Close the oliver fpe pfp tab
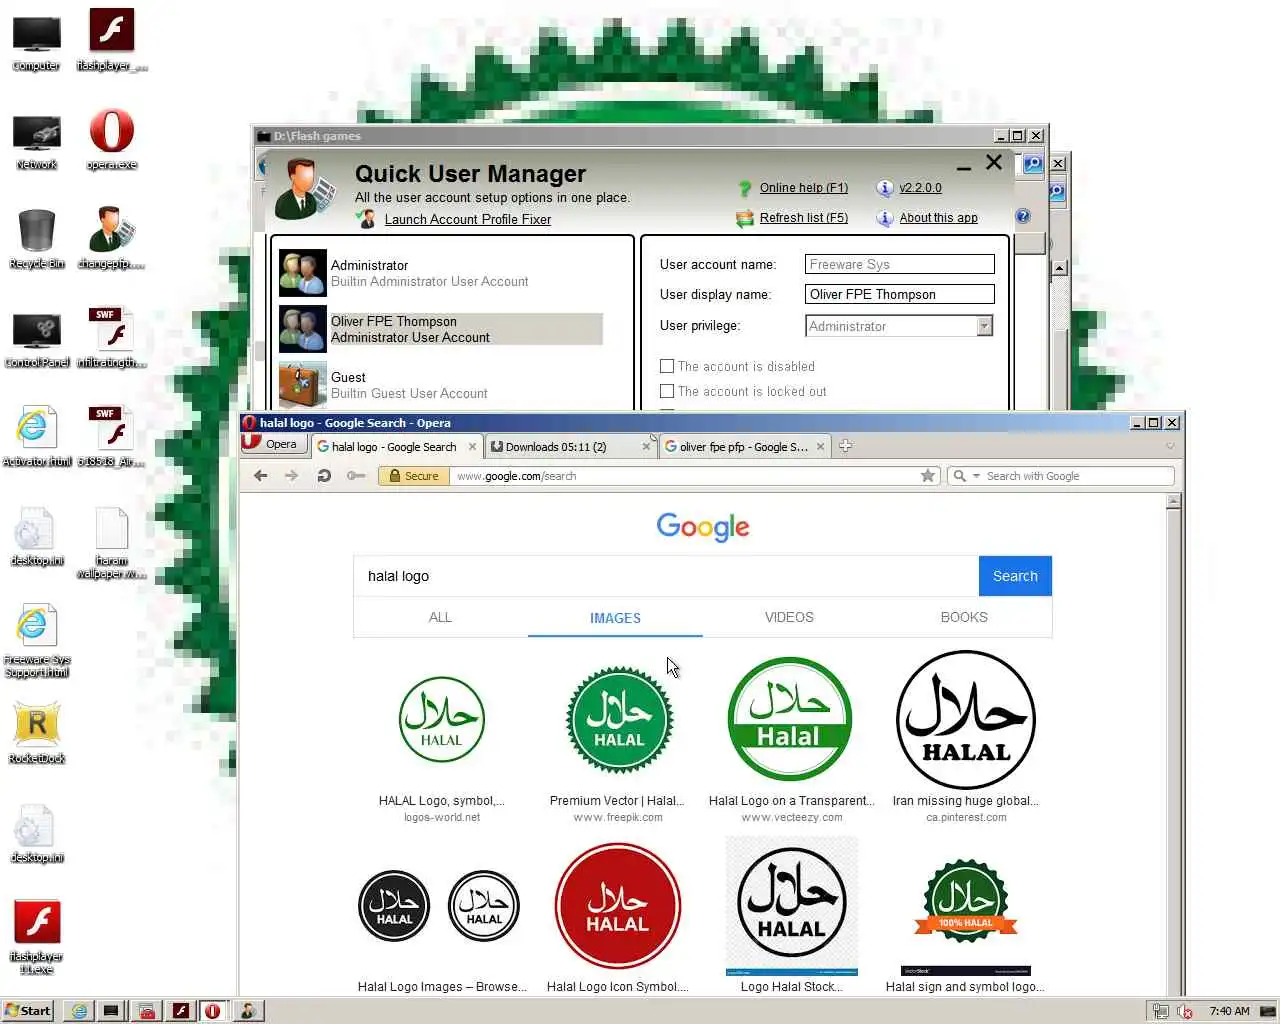 click(821, 447)
